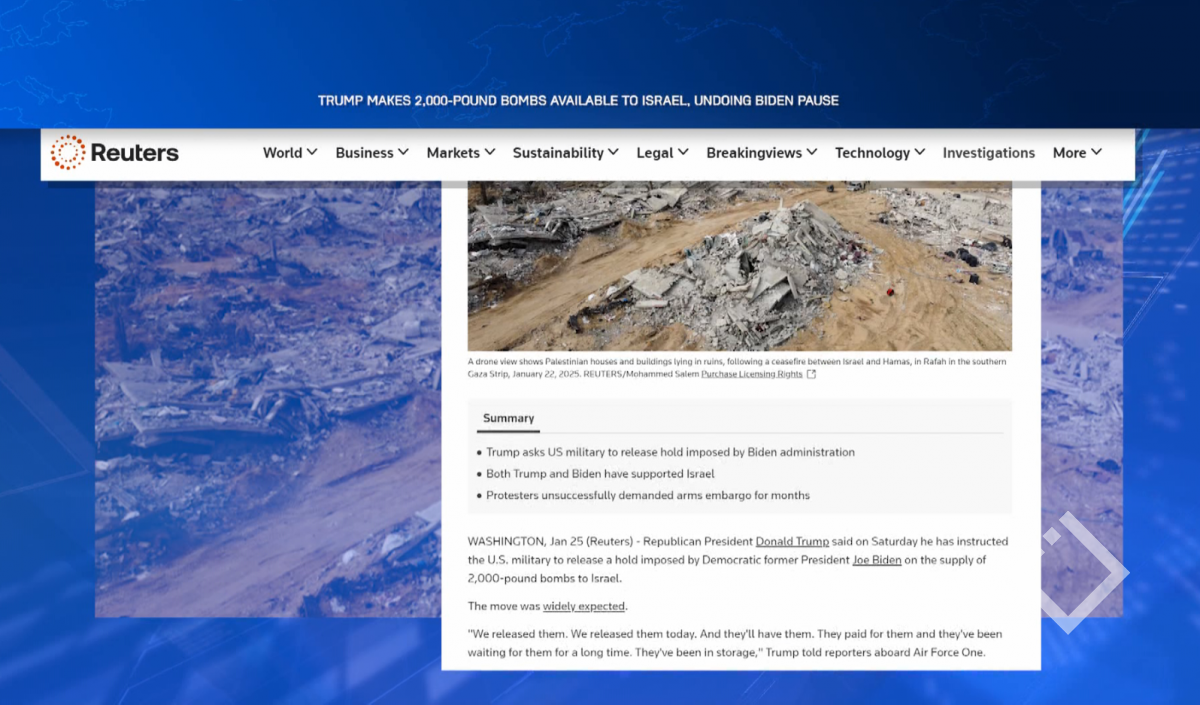Open the Business navigation dropdown
Viewport: 1200px width, 705px height.
pos(372,153)
